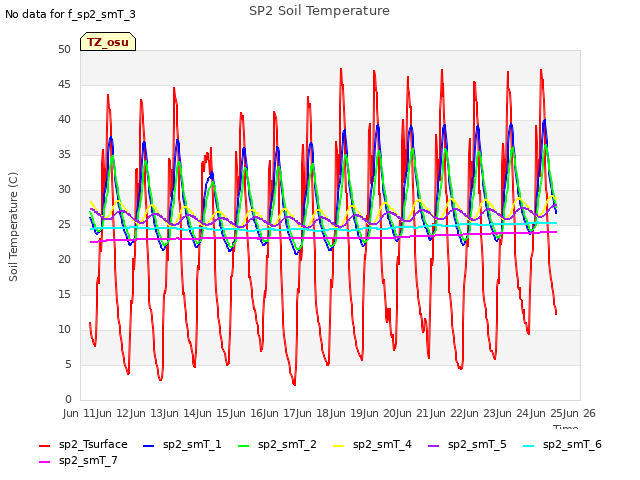Click the chart title SP2 Soil Temperature
This screenshot has height=480, width=640.
coord(319,11)
